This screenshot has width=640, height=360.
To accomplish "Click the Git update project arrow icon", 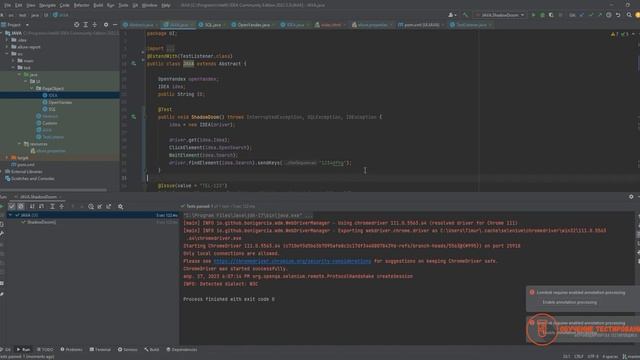I will 582,15.
